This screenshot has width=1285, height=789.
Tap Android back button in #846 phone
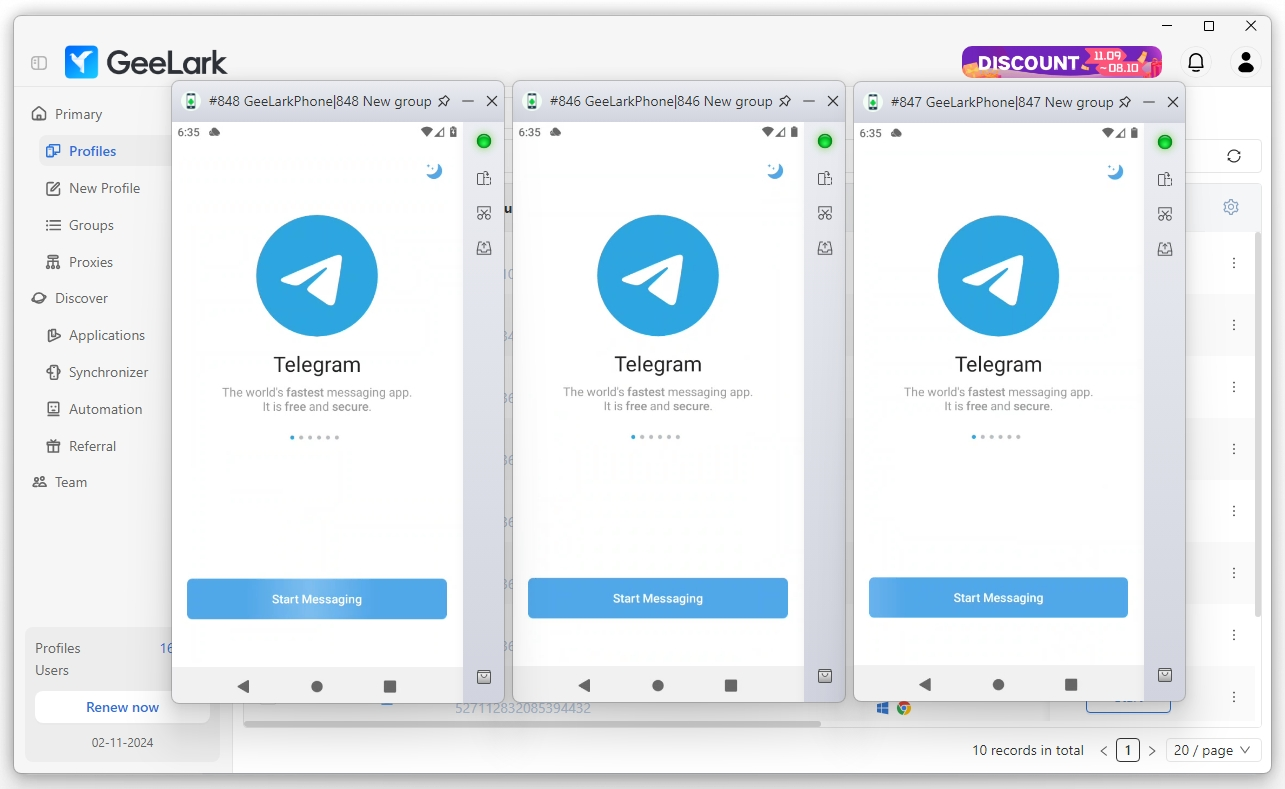[584, 685]
